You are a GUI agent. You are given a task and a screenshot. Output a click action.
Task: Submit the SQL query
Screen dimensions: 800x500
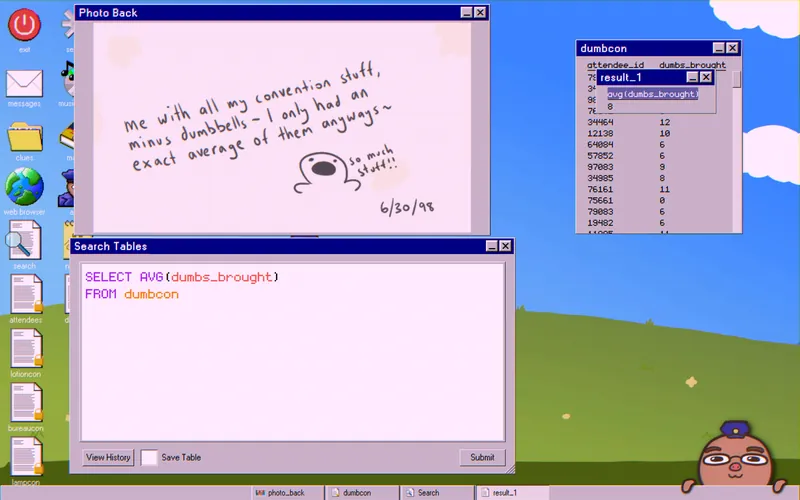pyautogui.click(x=482, y=457)
